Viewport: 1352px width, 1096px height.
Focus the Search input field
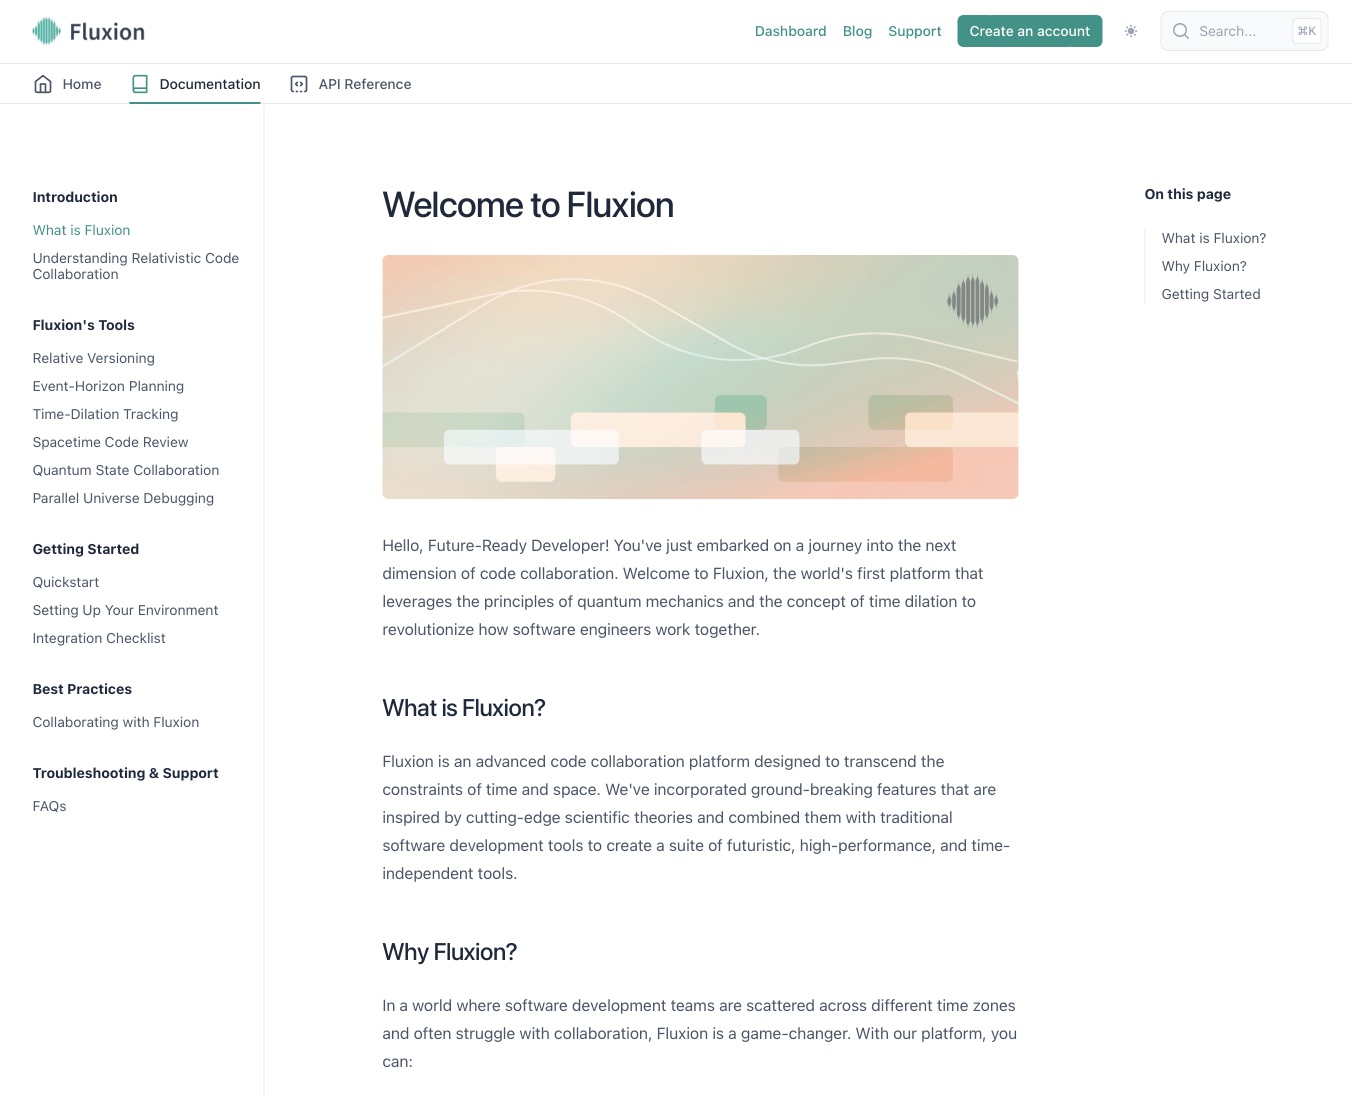(1244, 31)
